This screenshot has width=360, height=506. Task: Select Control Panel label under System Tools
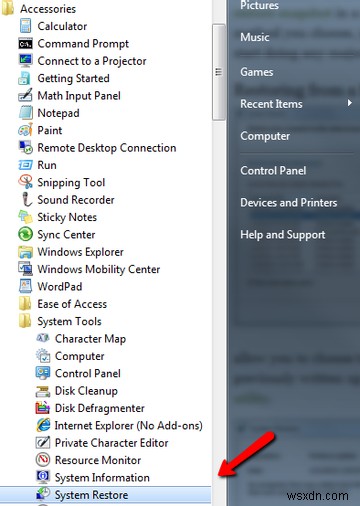[88, 373]
